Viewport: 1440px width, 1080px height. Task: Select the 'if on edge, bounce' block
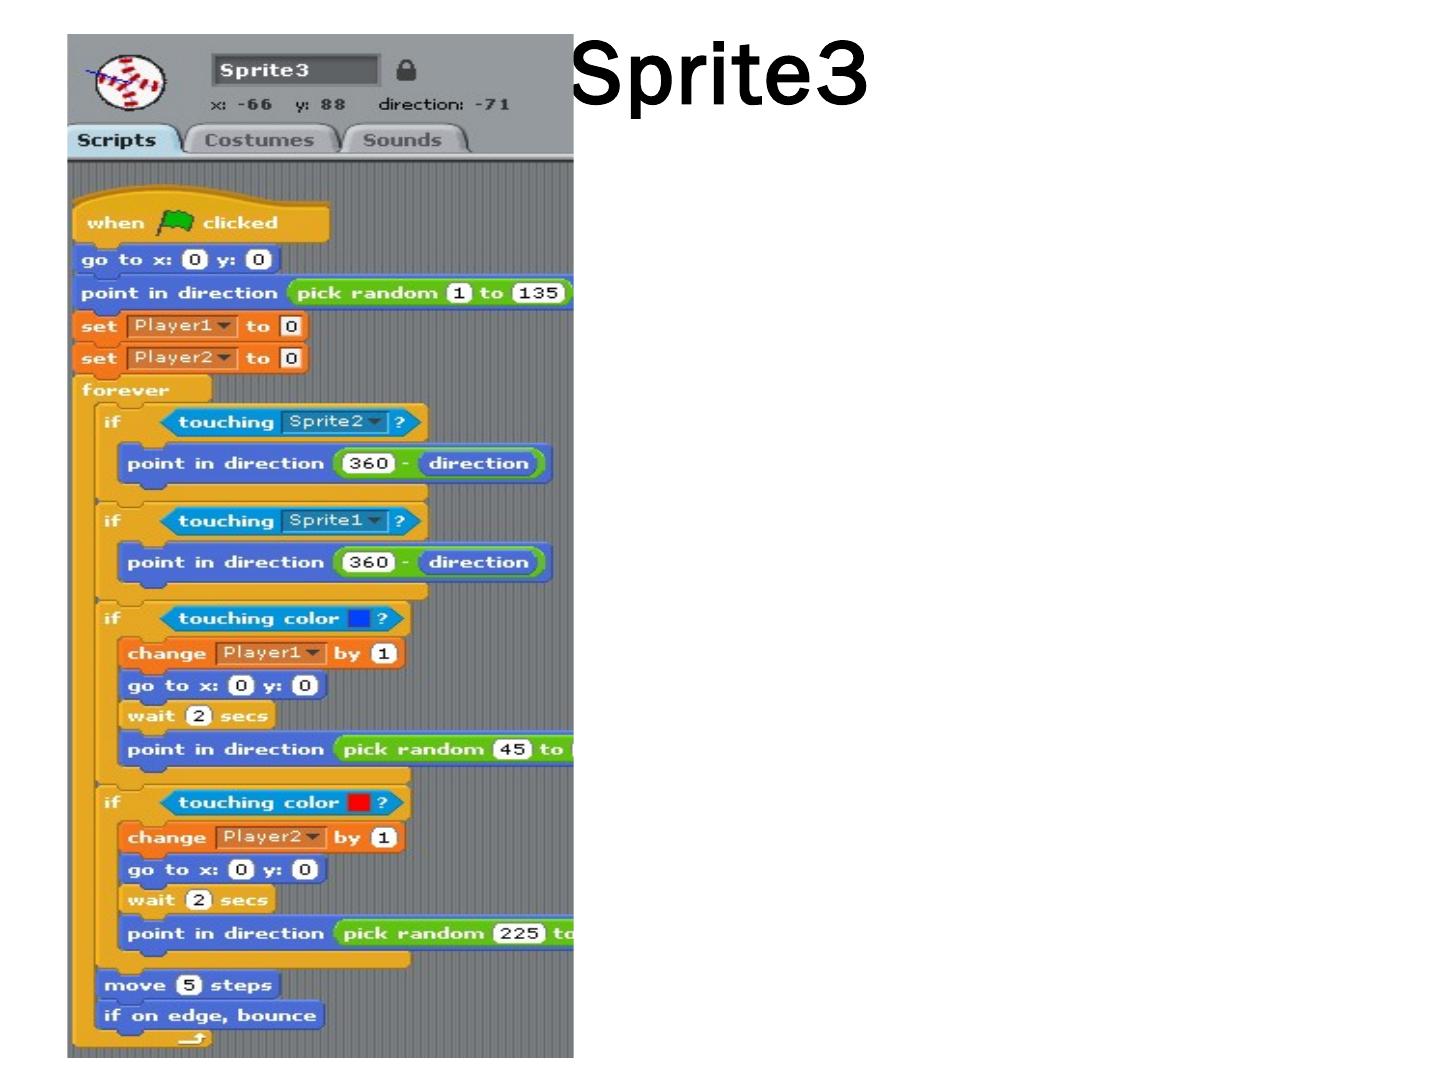click(210, 1016)
